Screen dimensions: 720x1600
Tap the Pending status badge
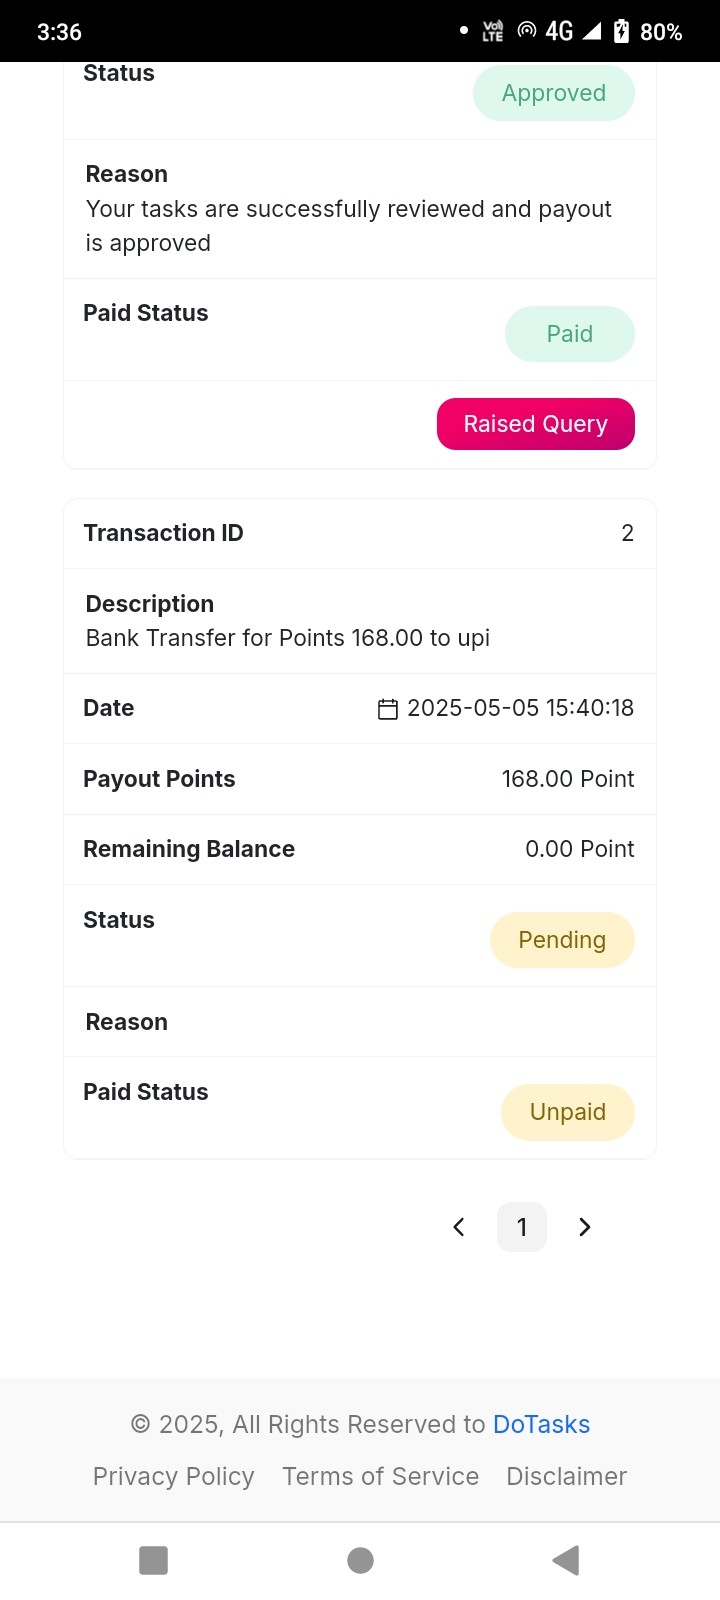(x=562, y=940)
